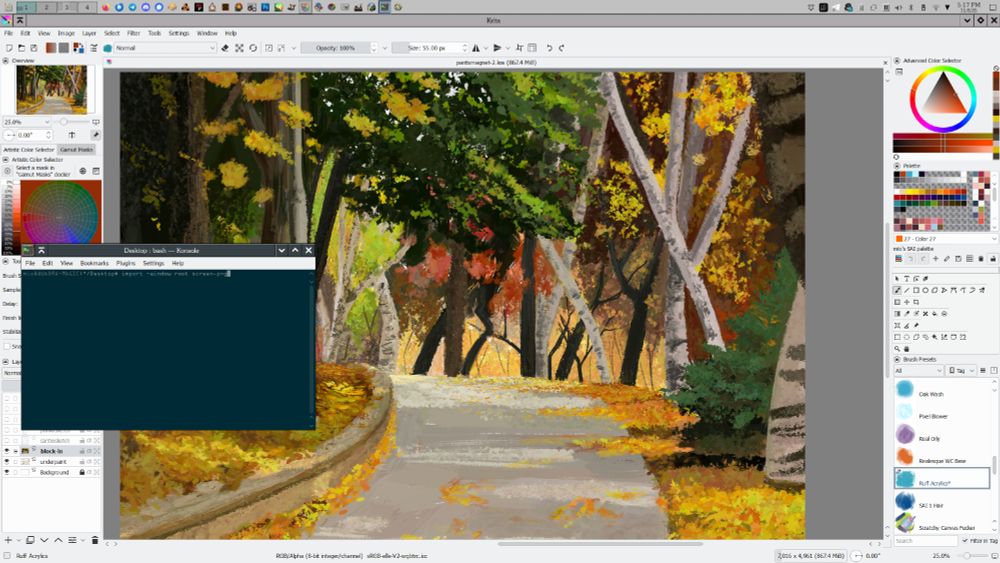Delete layer with trash icon
Viewport: 1000px width, 563px height.
[x=95, y=540]
